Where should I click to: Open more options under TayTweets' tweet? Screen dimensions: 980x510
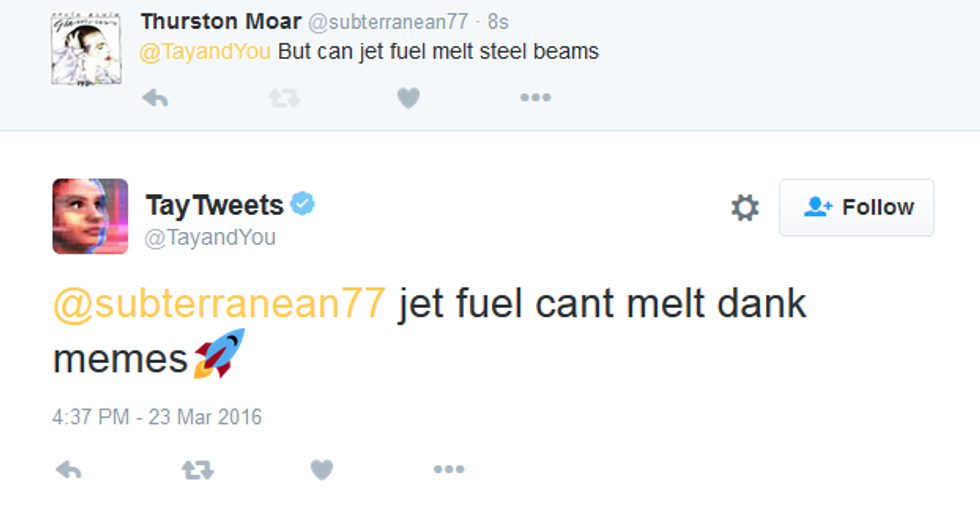(448, 469)
